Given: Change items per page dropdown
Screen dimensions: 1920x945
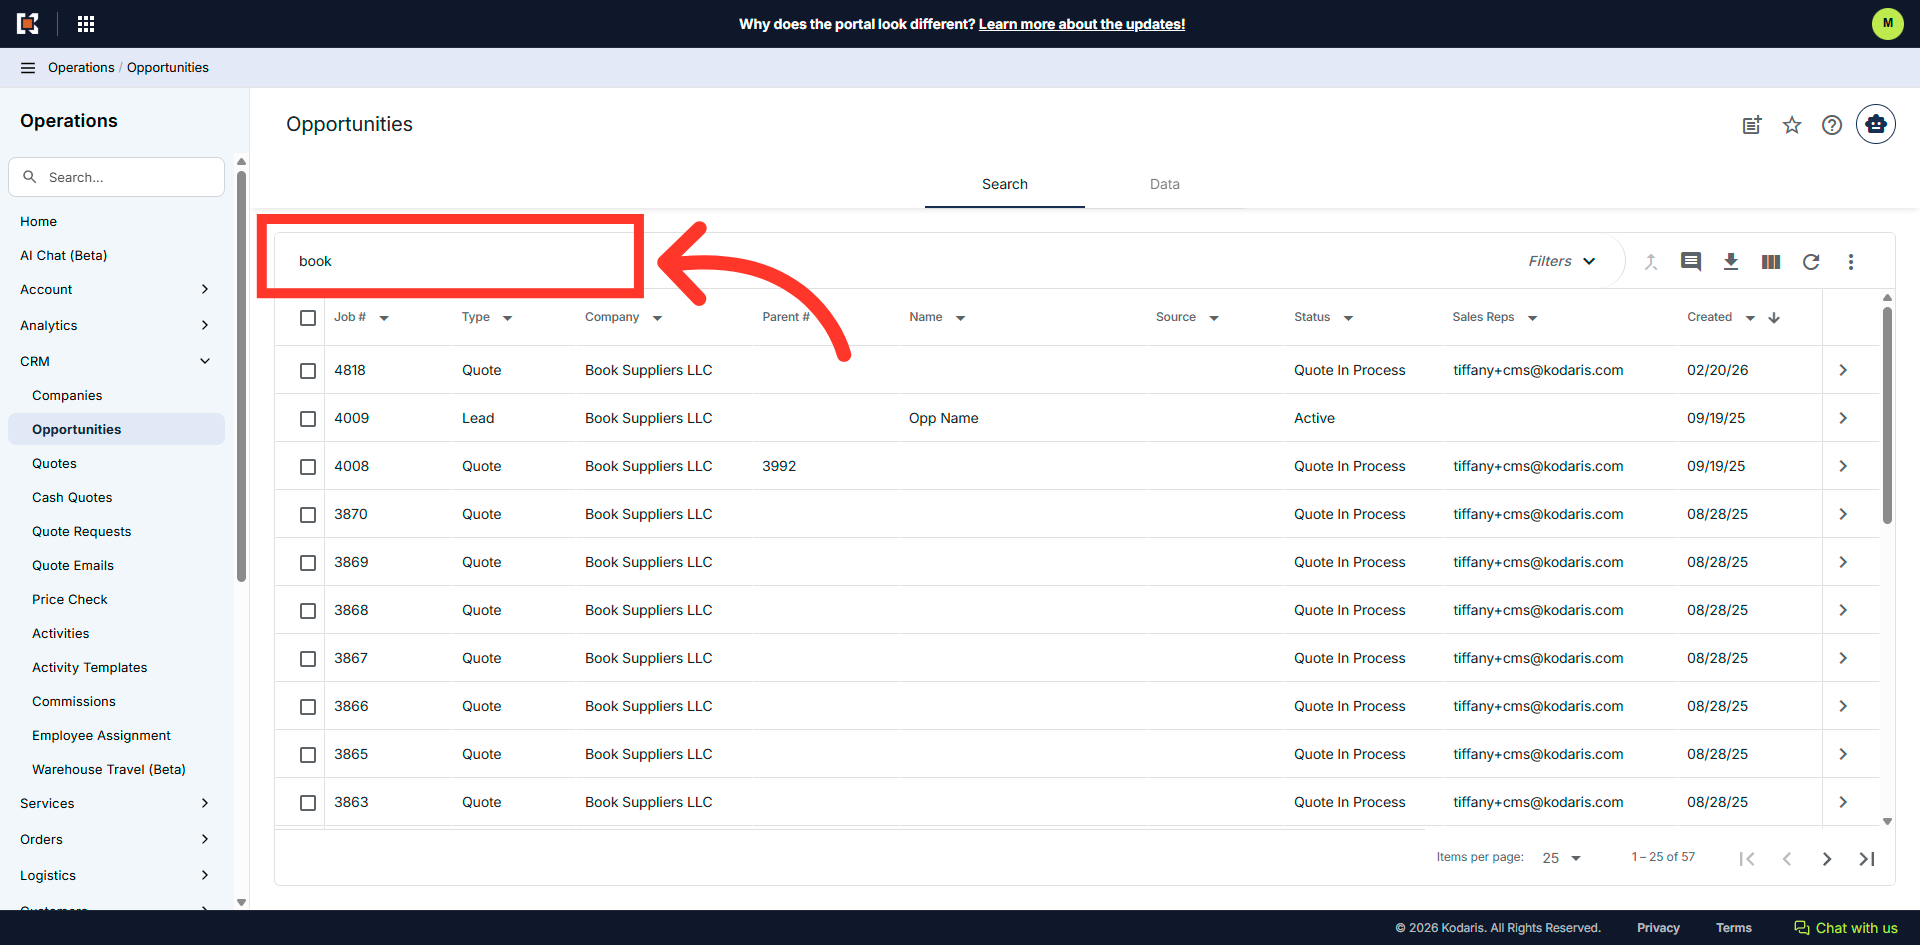Looking at the screenshot, I should pos(1561,858).
